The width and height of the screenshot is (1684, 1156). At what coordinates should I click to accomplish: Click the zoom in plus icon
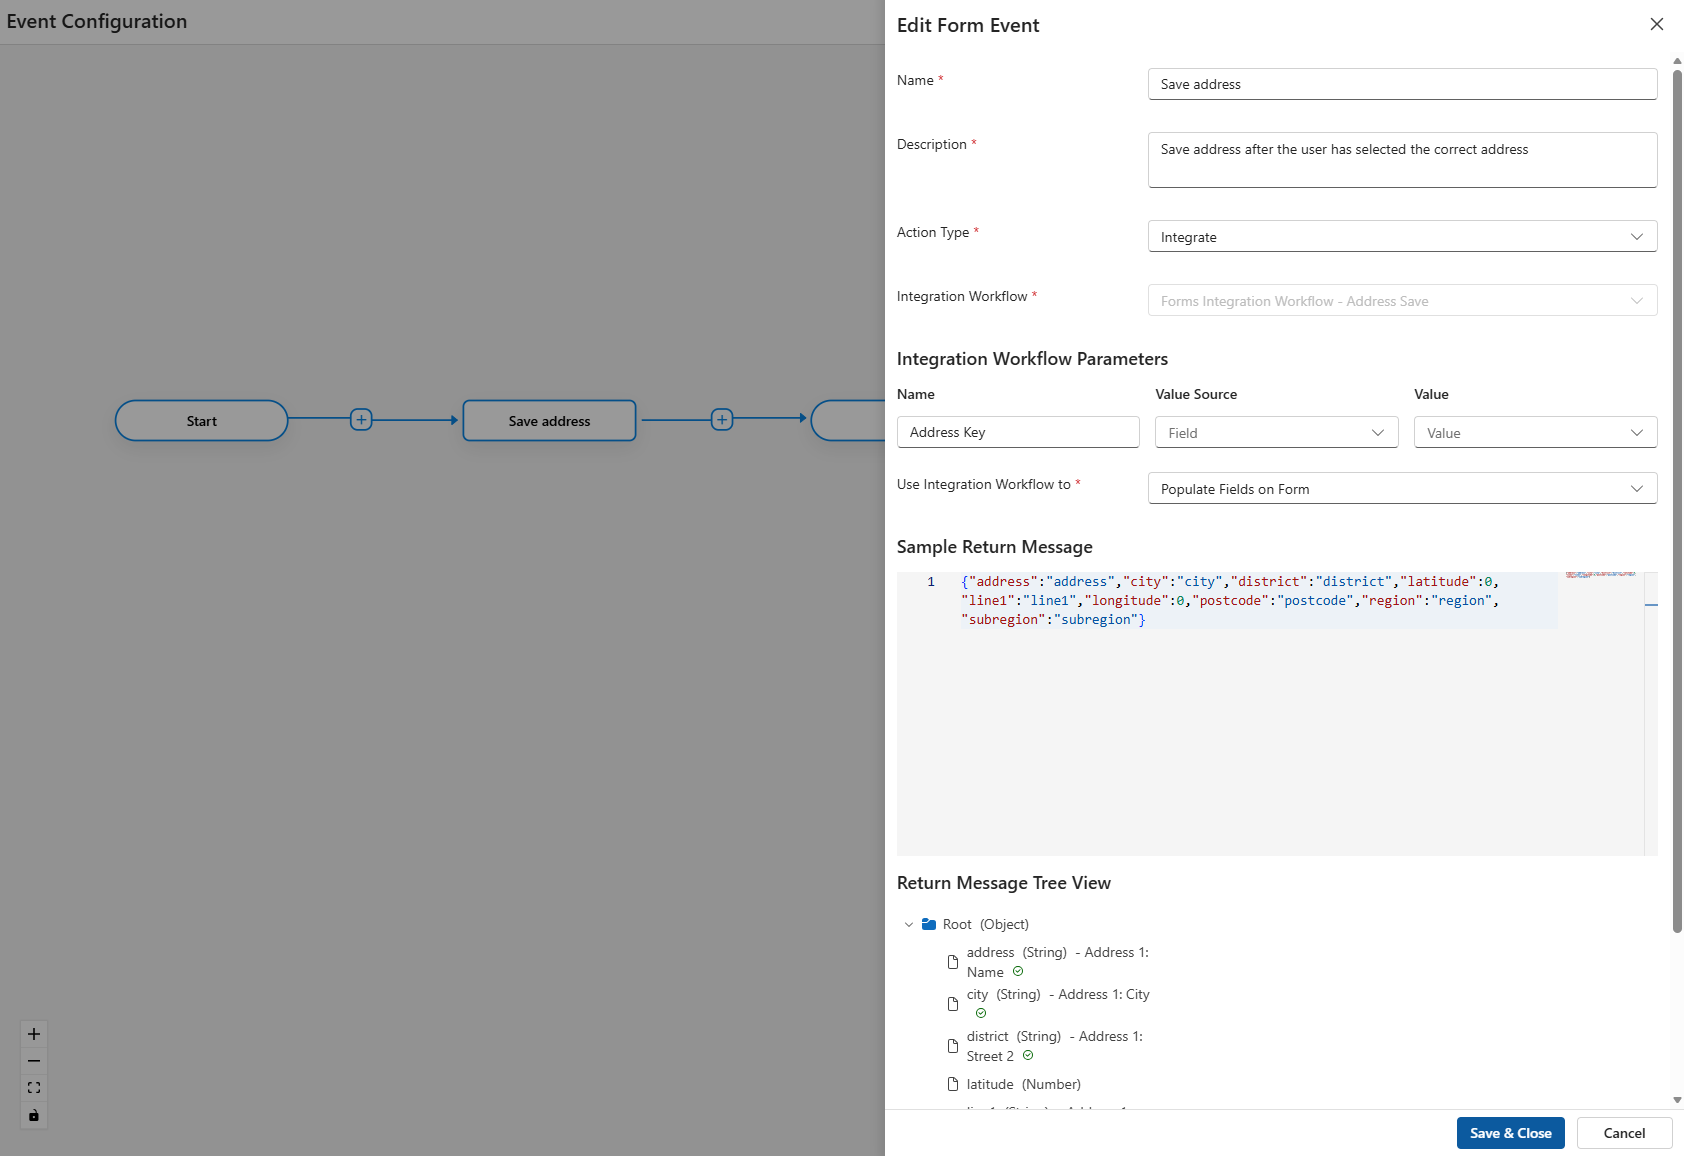[34, 1034]
